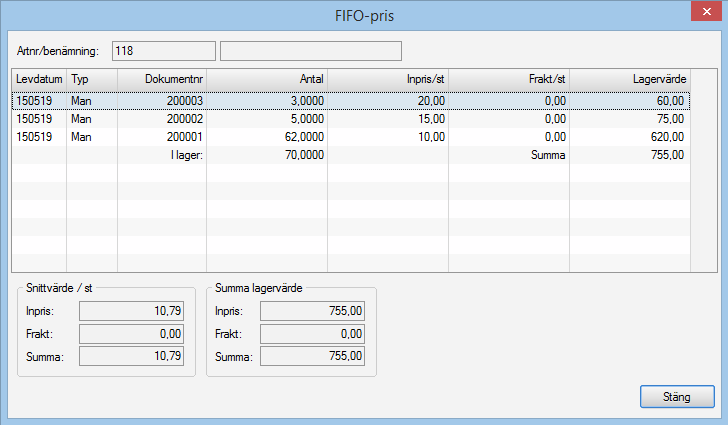
Task: Click the Summa lagervärde Frakt field
Action: point(313,333)
